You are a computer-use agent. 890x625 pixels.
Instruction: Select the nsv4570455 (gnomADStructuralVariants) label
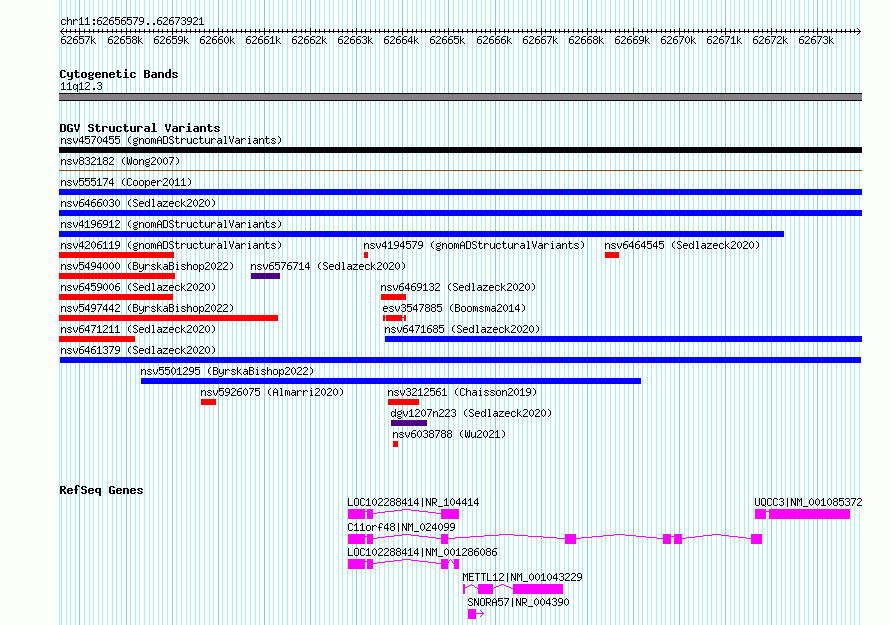click(x=171, y=140)
